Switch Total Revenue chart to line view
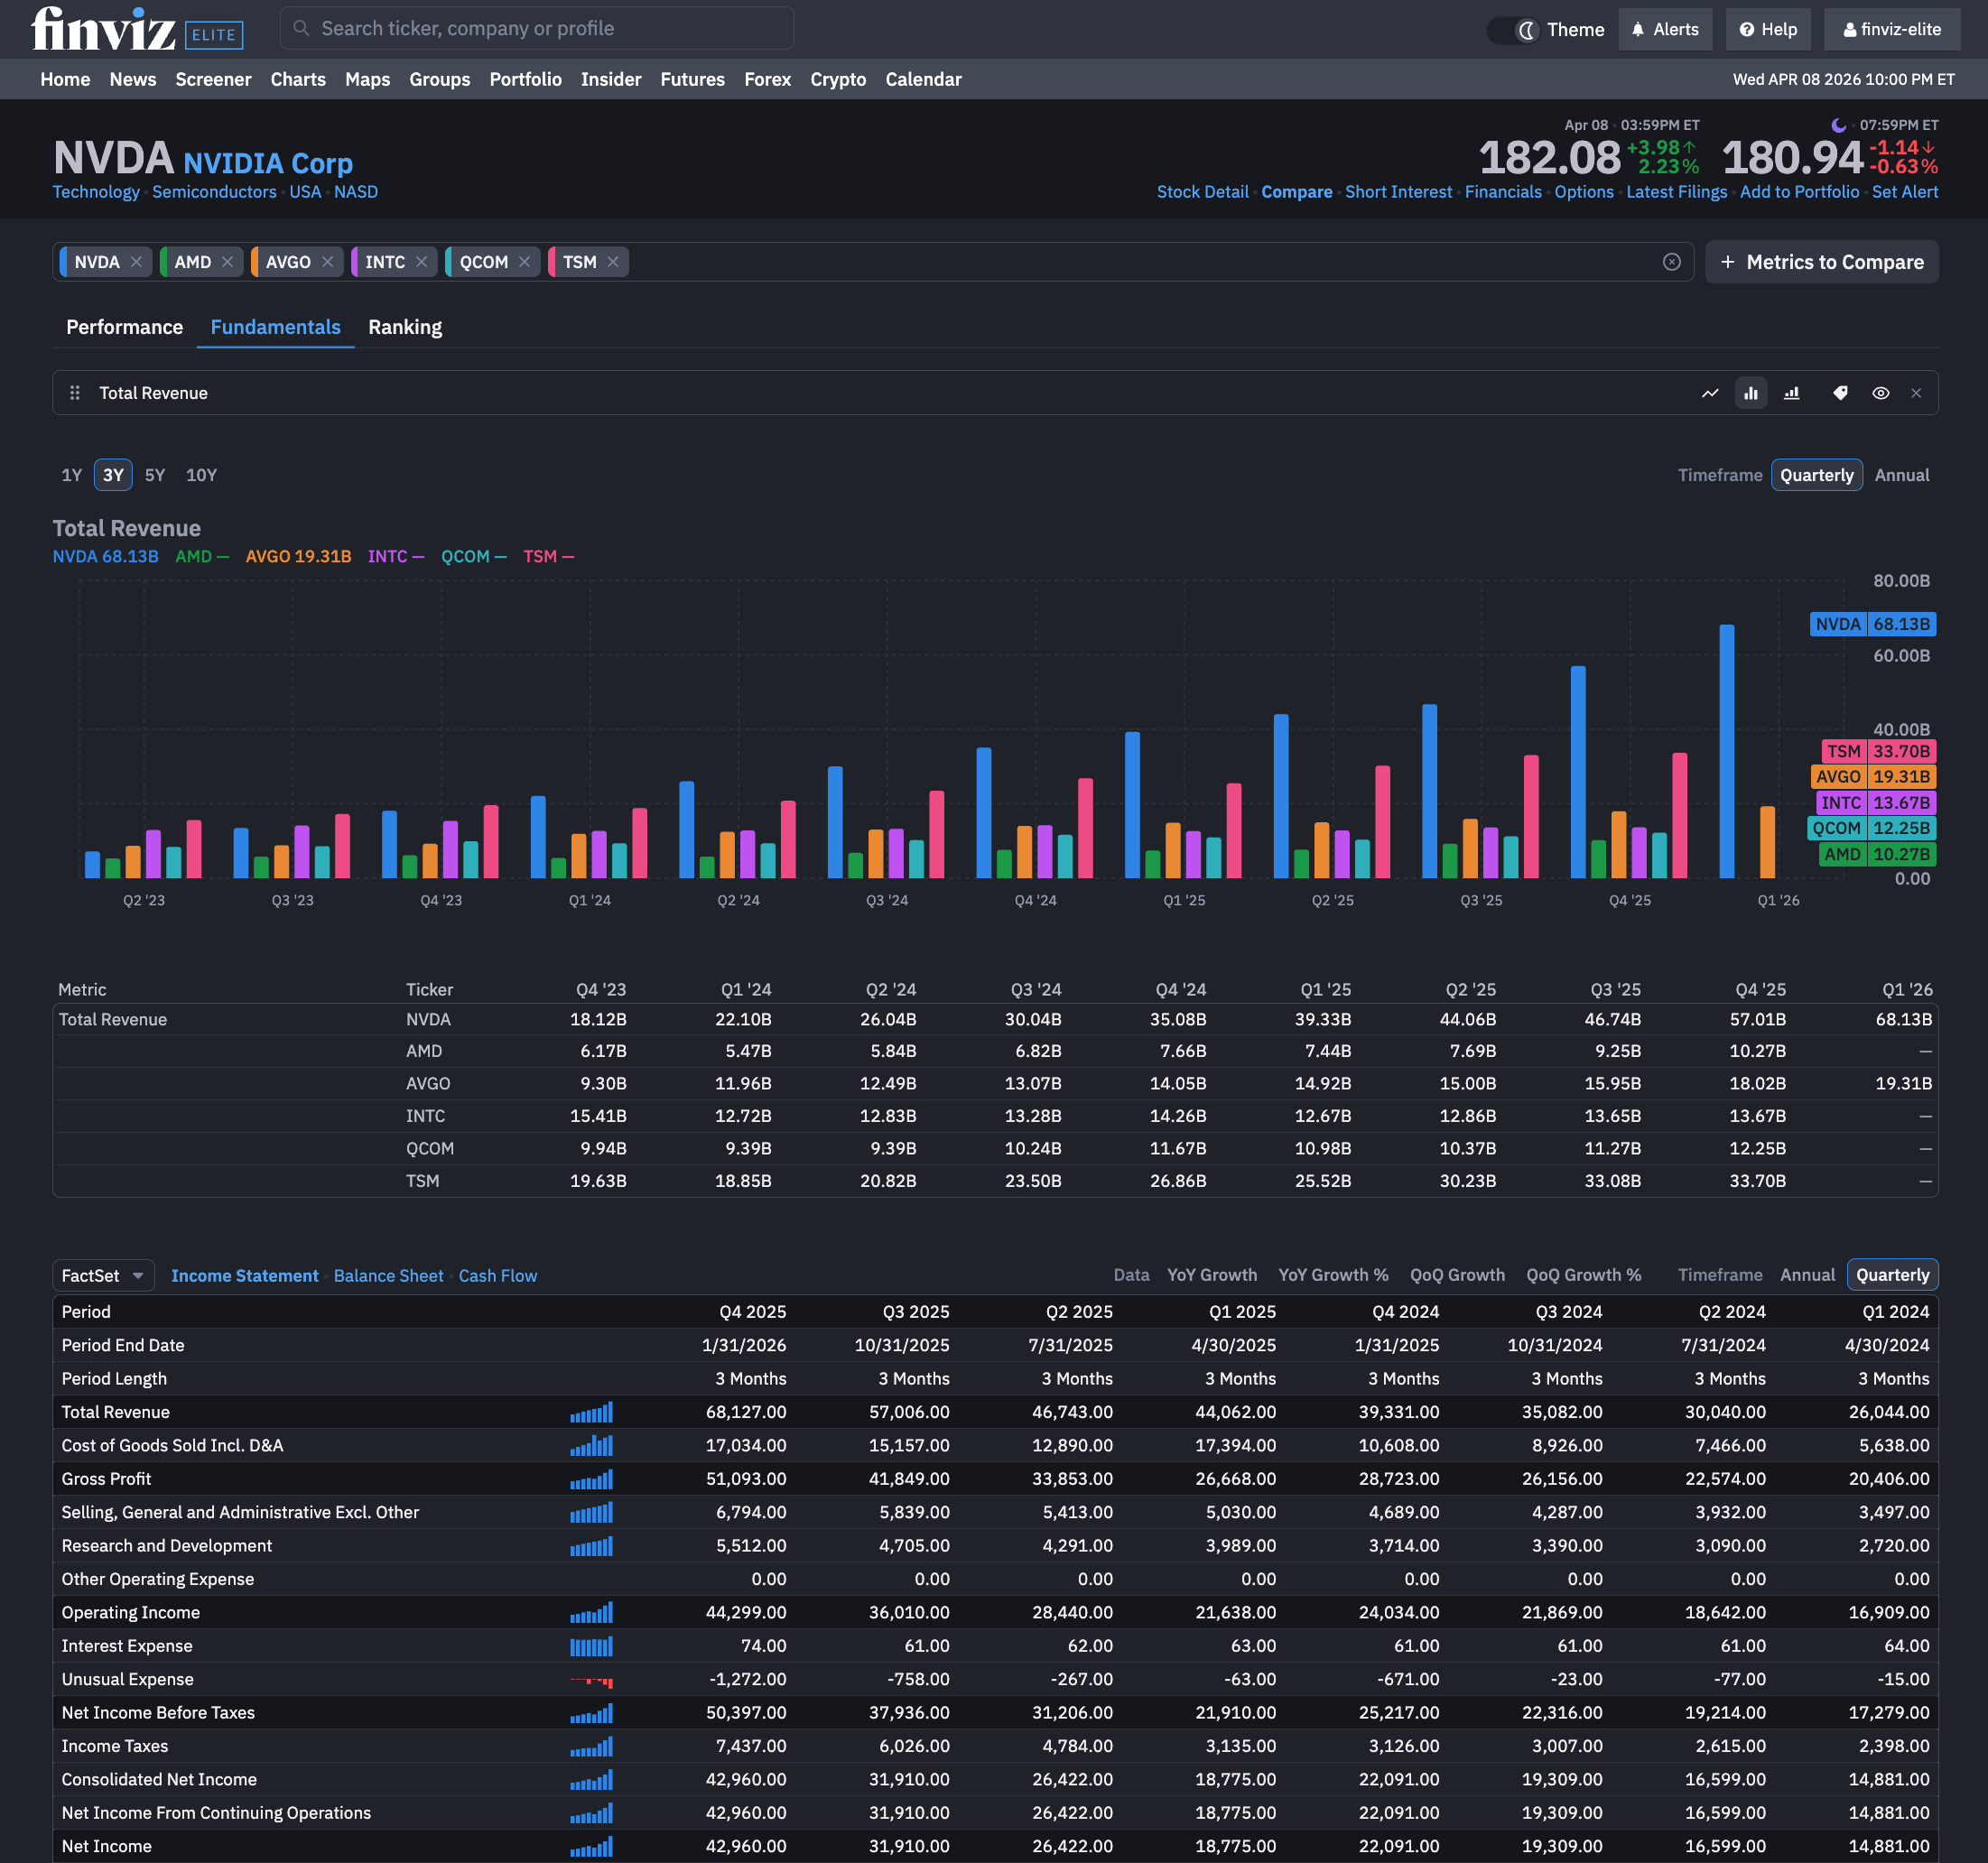This screenshot has width=1988, height=1863. coord(1710,393)
